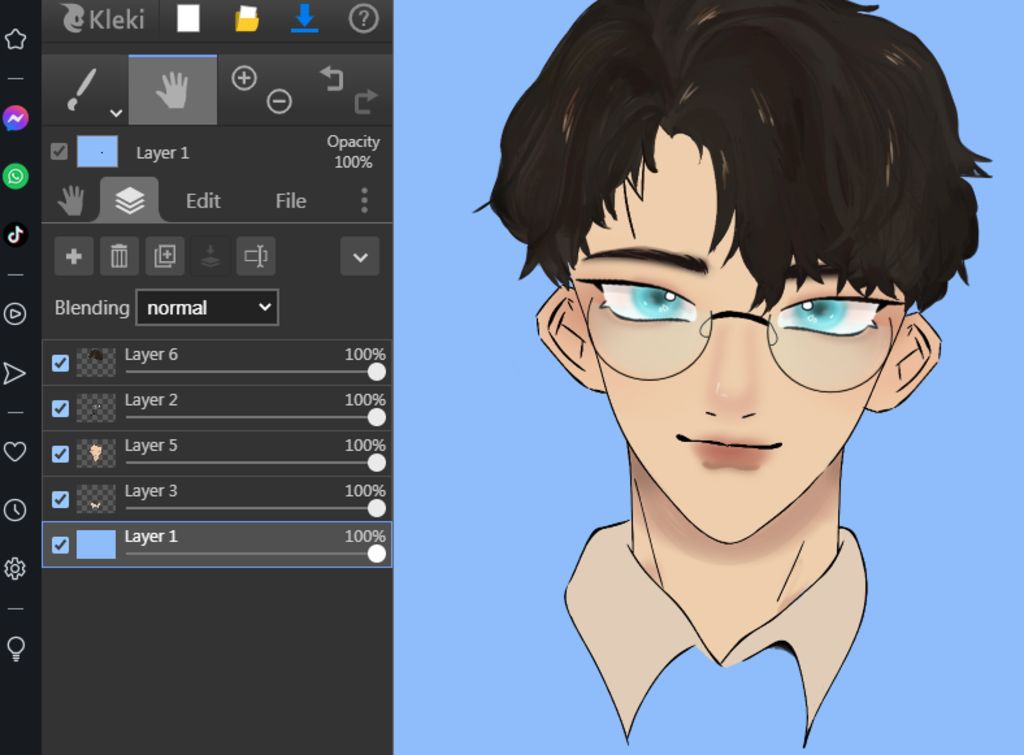Toggle visibility checkbox for Layer 3

tap(60, 500)
